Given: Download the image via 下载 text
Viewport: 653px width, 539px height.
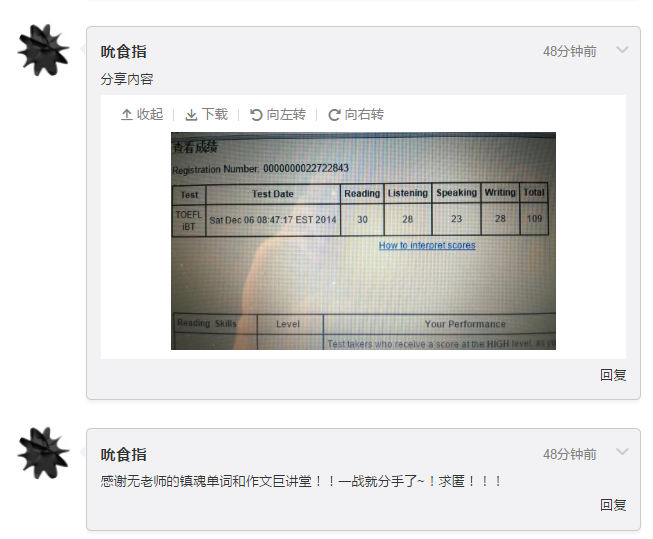Looking at the screenshot, I should pyautogui.click(x=215, y=114).
